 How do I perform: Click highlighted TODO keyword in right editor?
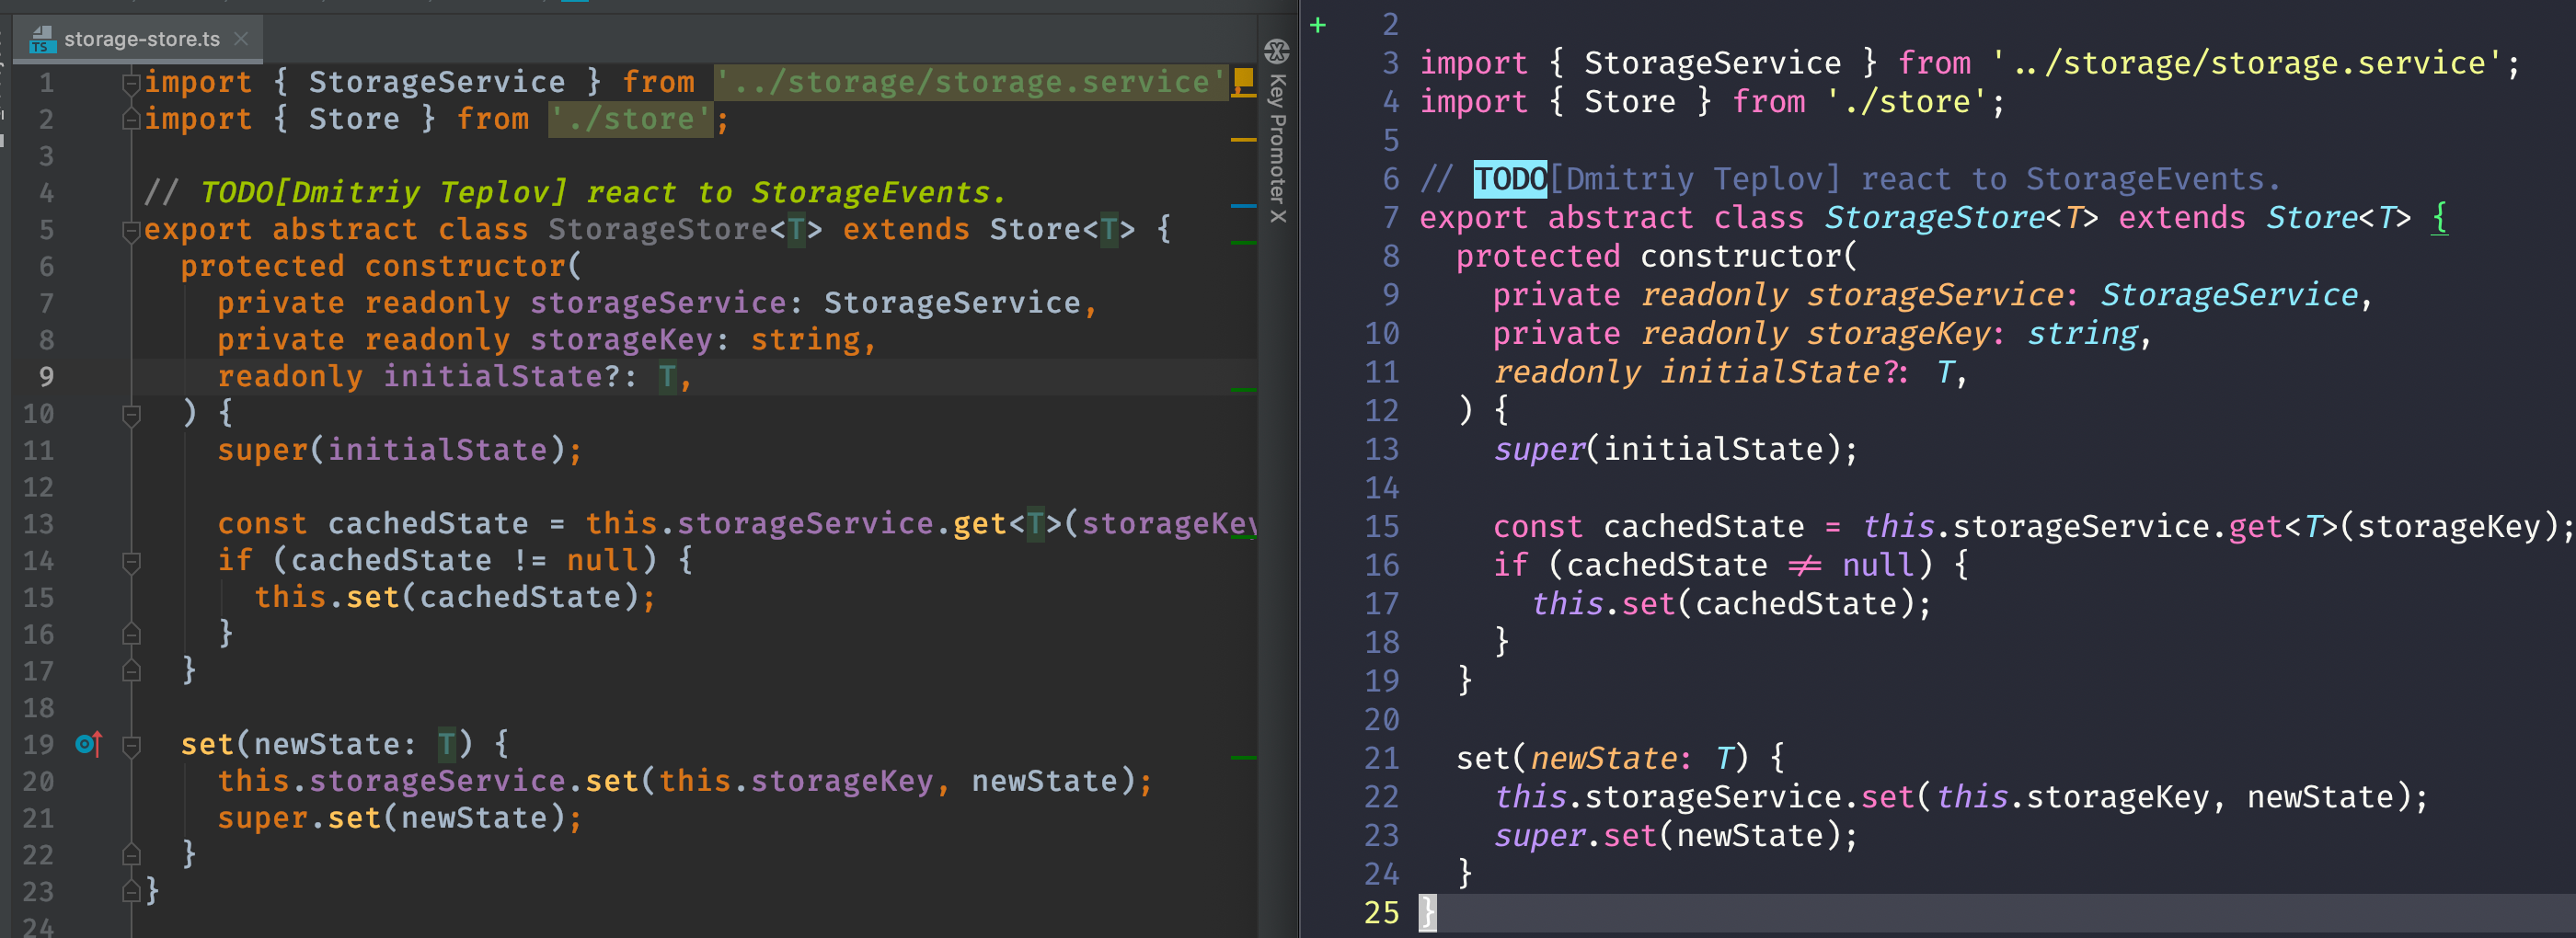[x=1510, y=179]
